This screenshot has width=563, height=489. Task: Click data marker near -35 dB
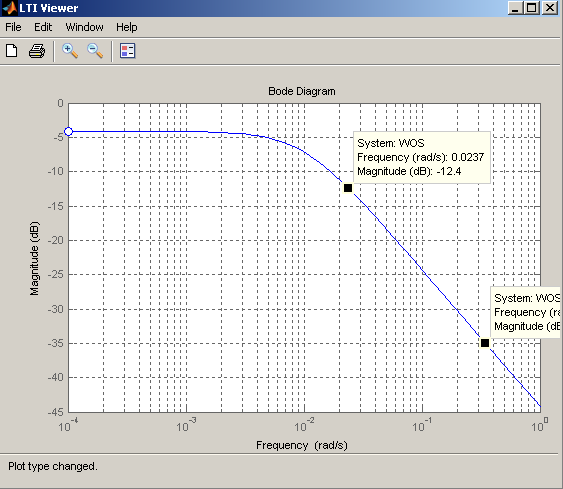click(x=485, y=343)
